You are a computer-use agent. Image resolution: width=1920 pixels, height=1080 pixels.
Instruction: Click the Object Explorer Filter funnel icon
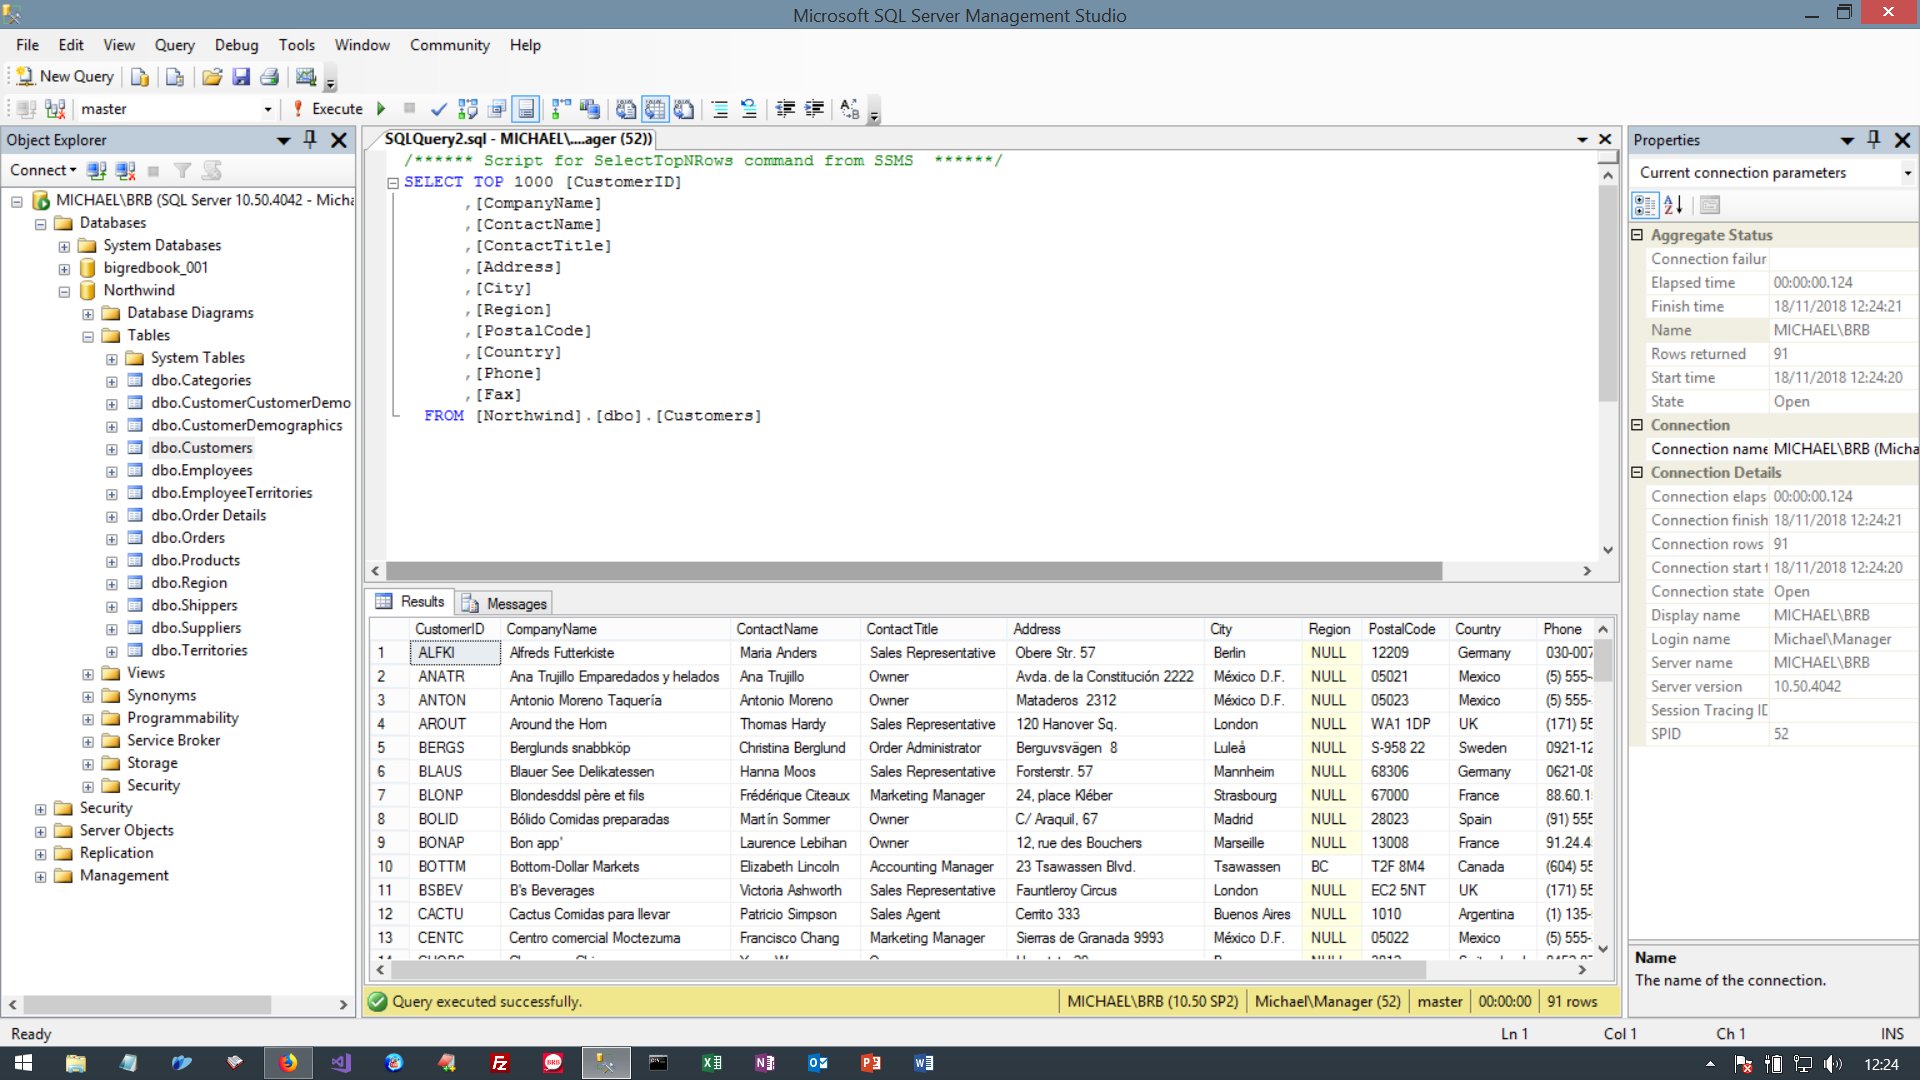[182, 171]
